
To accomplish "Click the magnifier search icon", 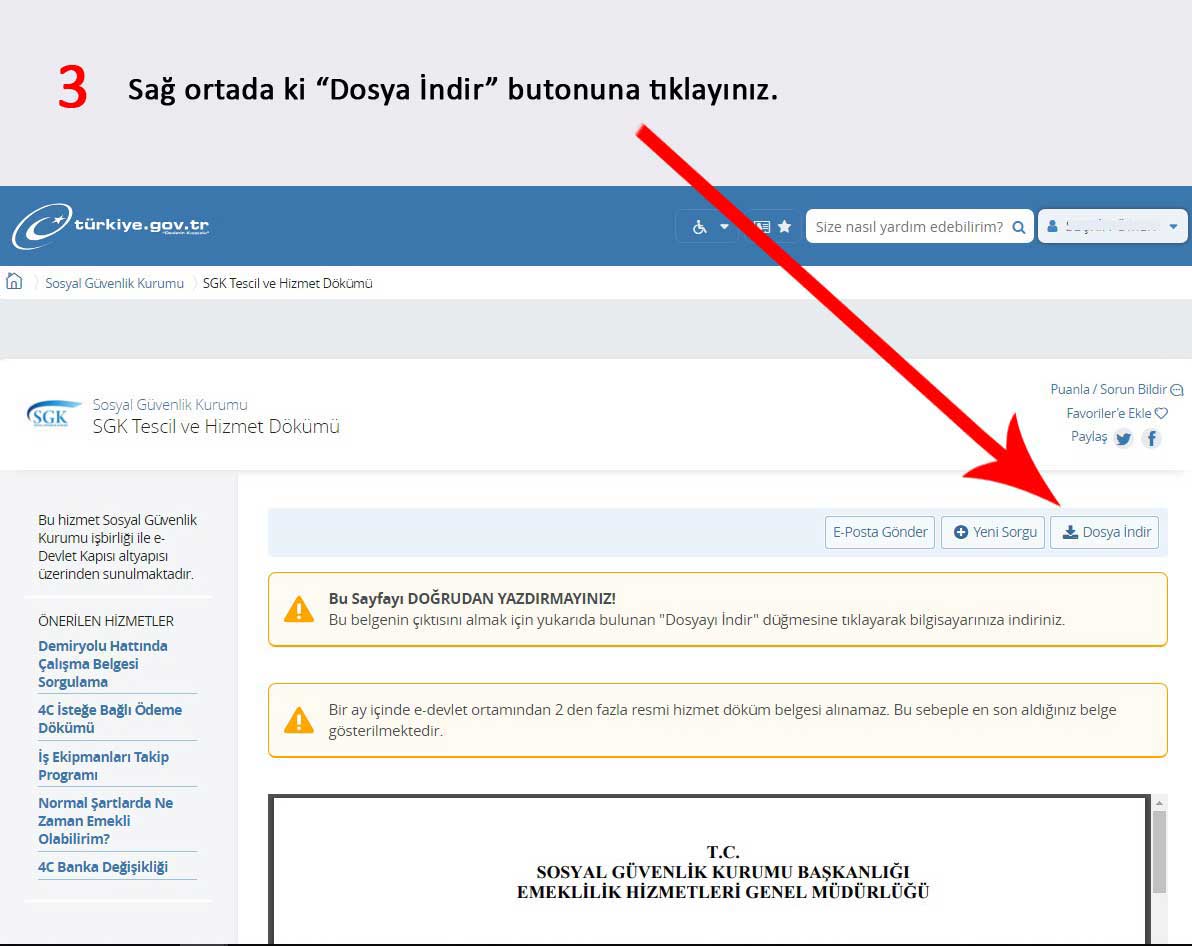I will coord(1019,227).
